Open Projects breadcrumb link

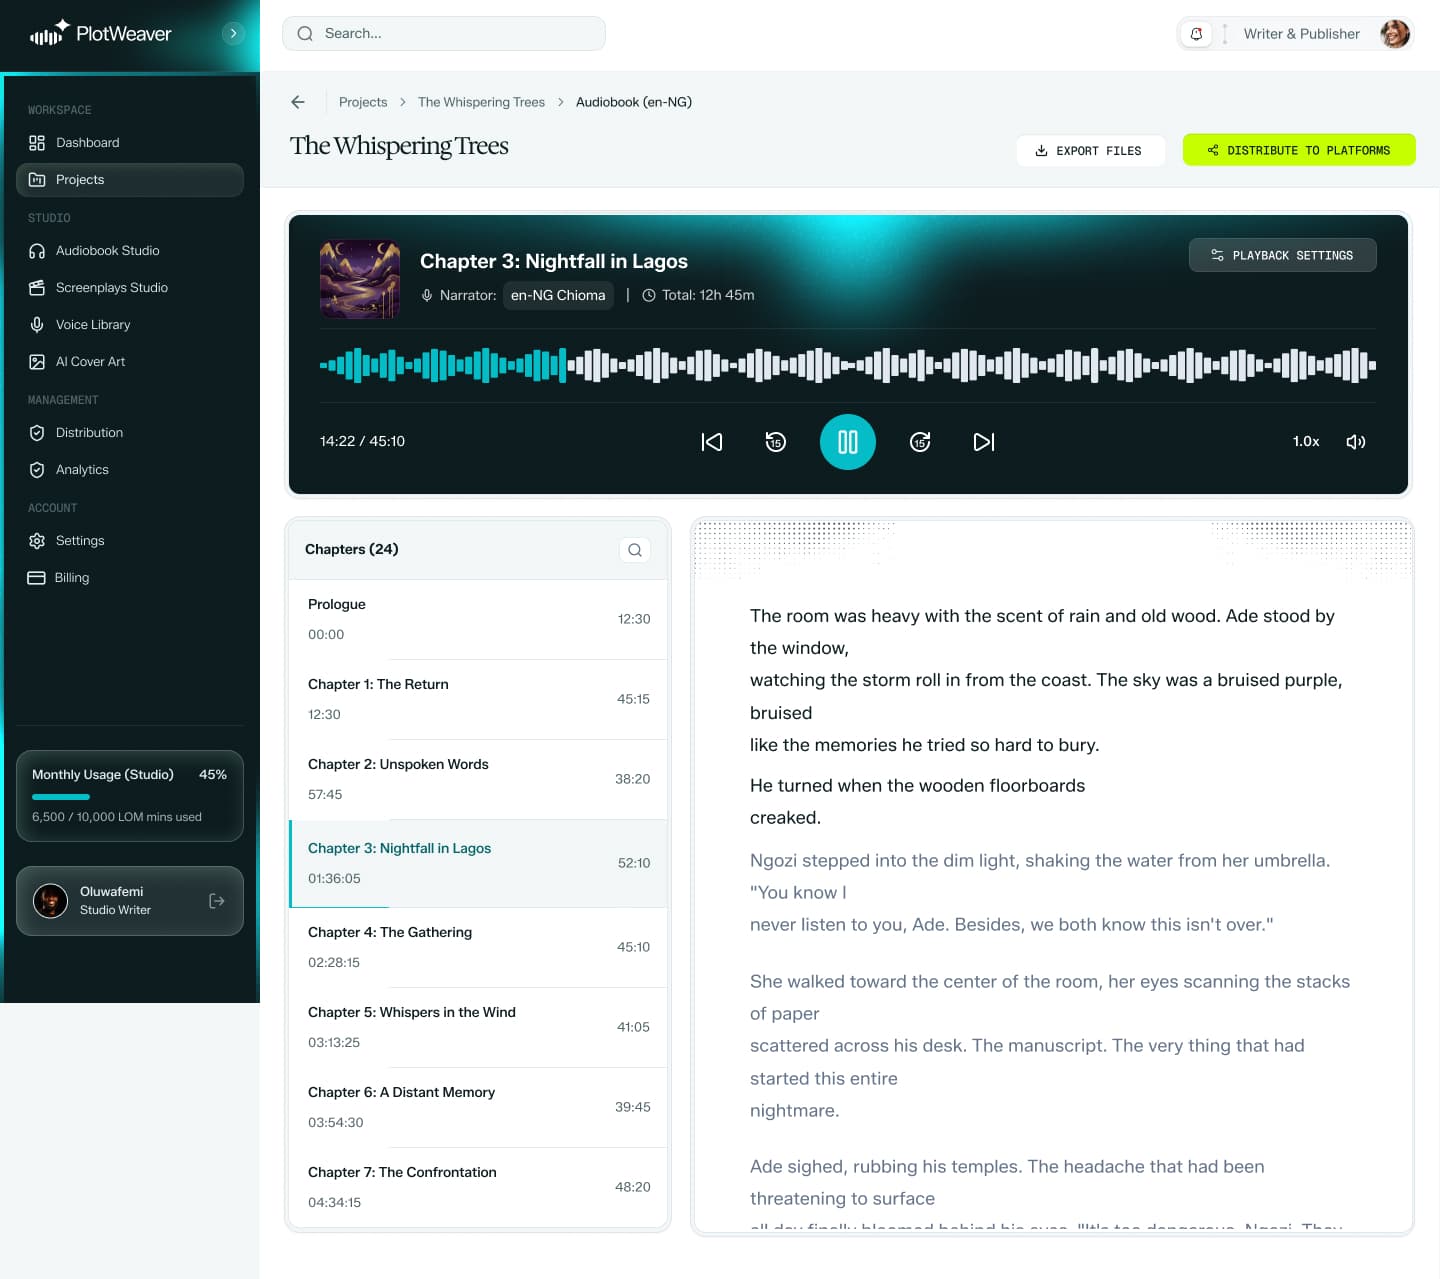(x=363, y=102)
